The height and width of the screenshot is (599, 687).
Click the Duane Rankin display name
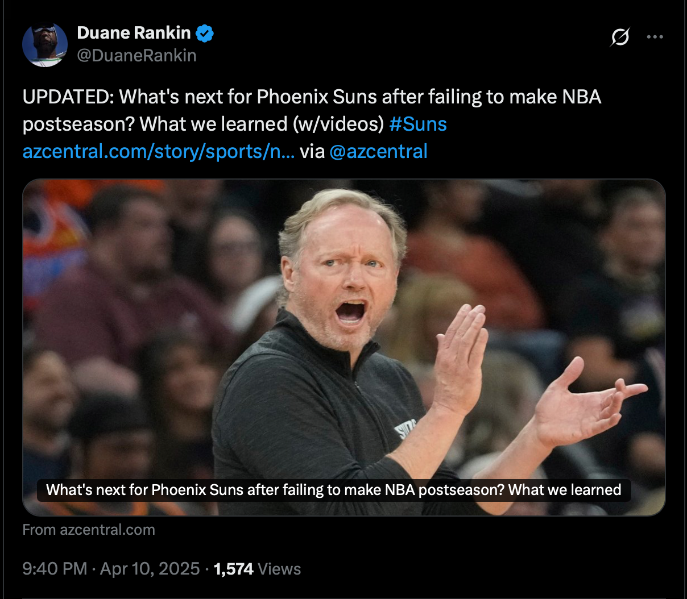pos(134,33)
